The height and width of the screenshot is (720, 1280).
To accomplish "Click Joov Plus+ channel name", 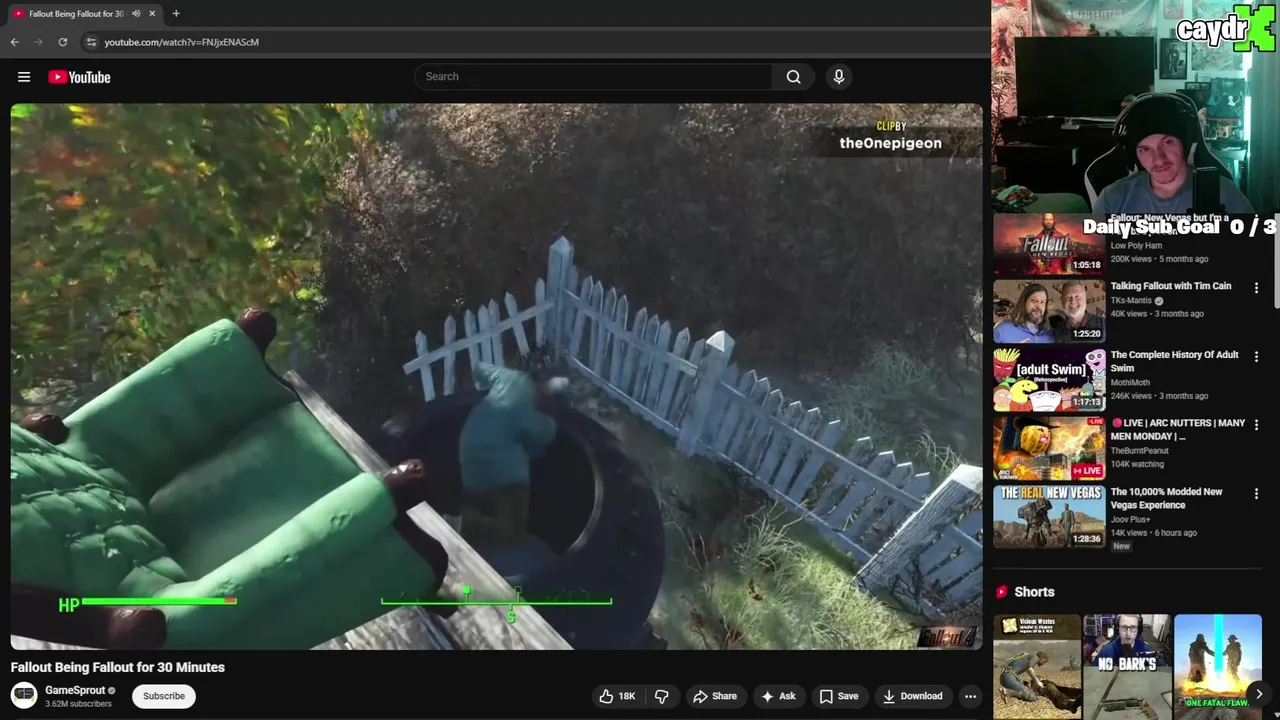I will tap(1131, 520).
